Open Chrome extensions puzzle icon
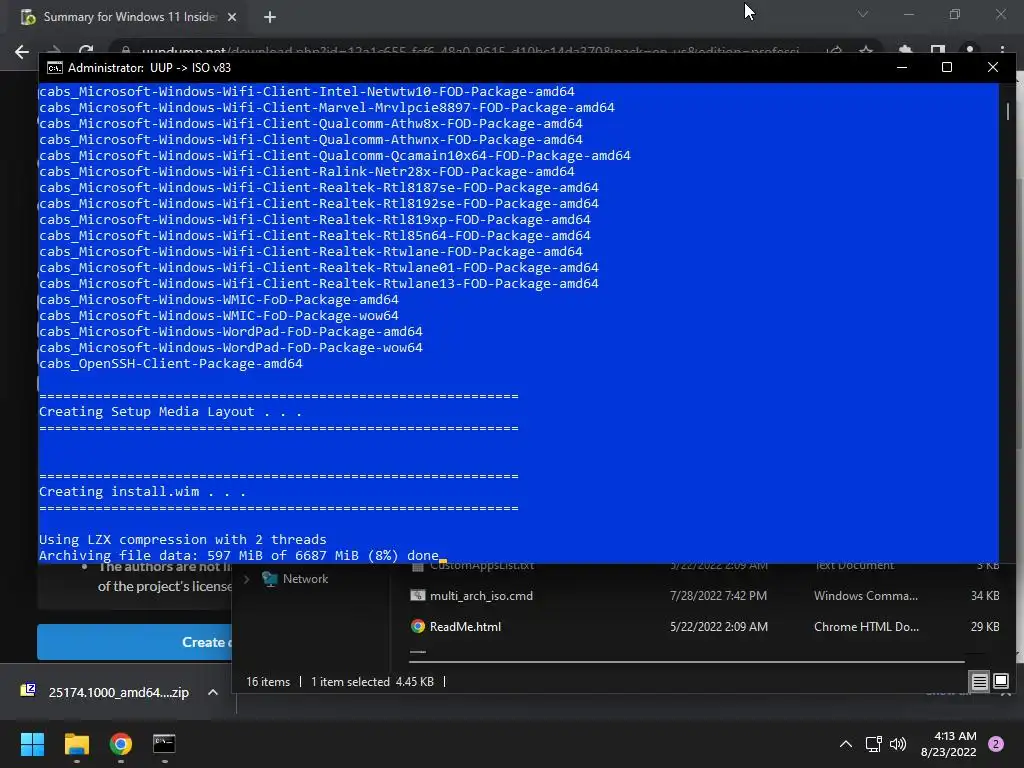1024x768 pixels. (905, 51)
